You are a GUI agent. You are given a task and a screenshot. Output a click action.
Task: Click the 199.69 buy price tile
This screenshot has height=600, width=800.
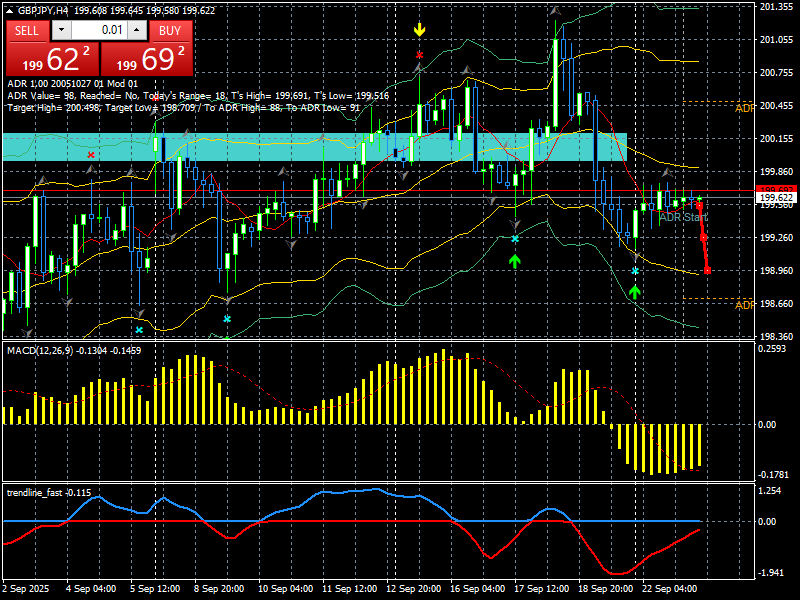(147, 59)
